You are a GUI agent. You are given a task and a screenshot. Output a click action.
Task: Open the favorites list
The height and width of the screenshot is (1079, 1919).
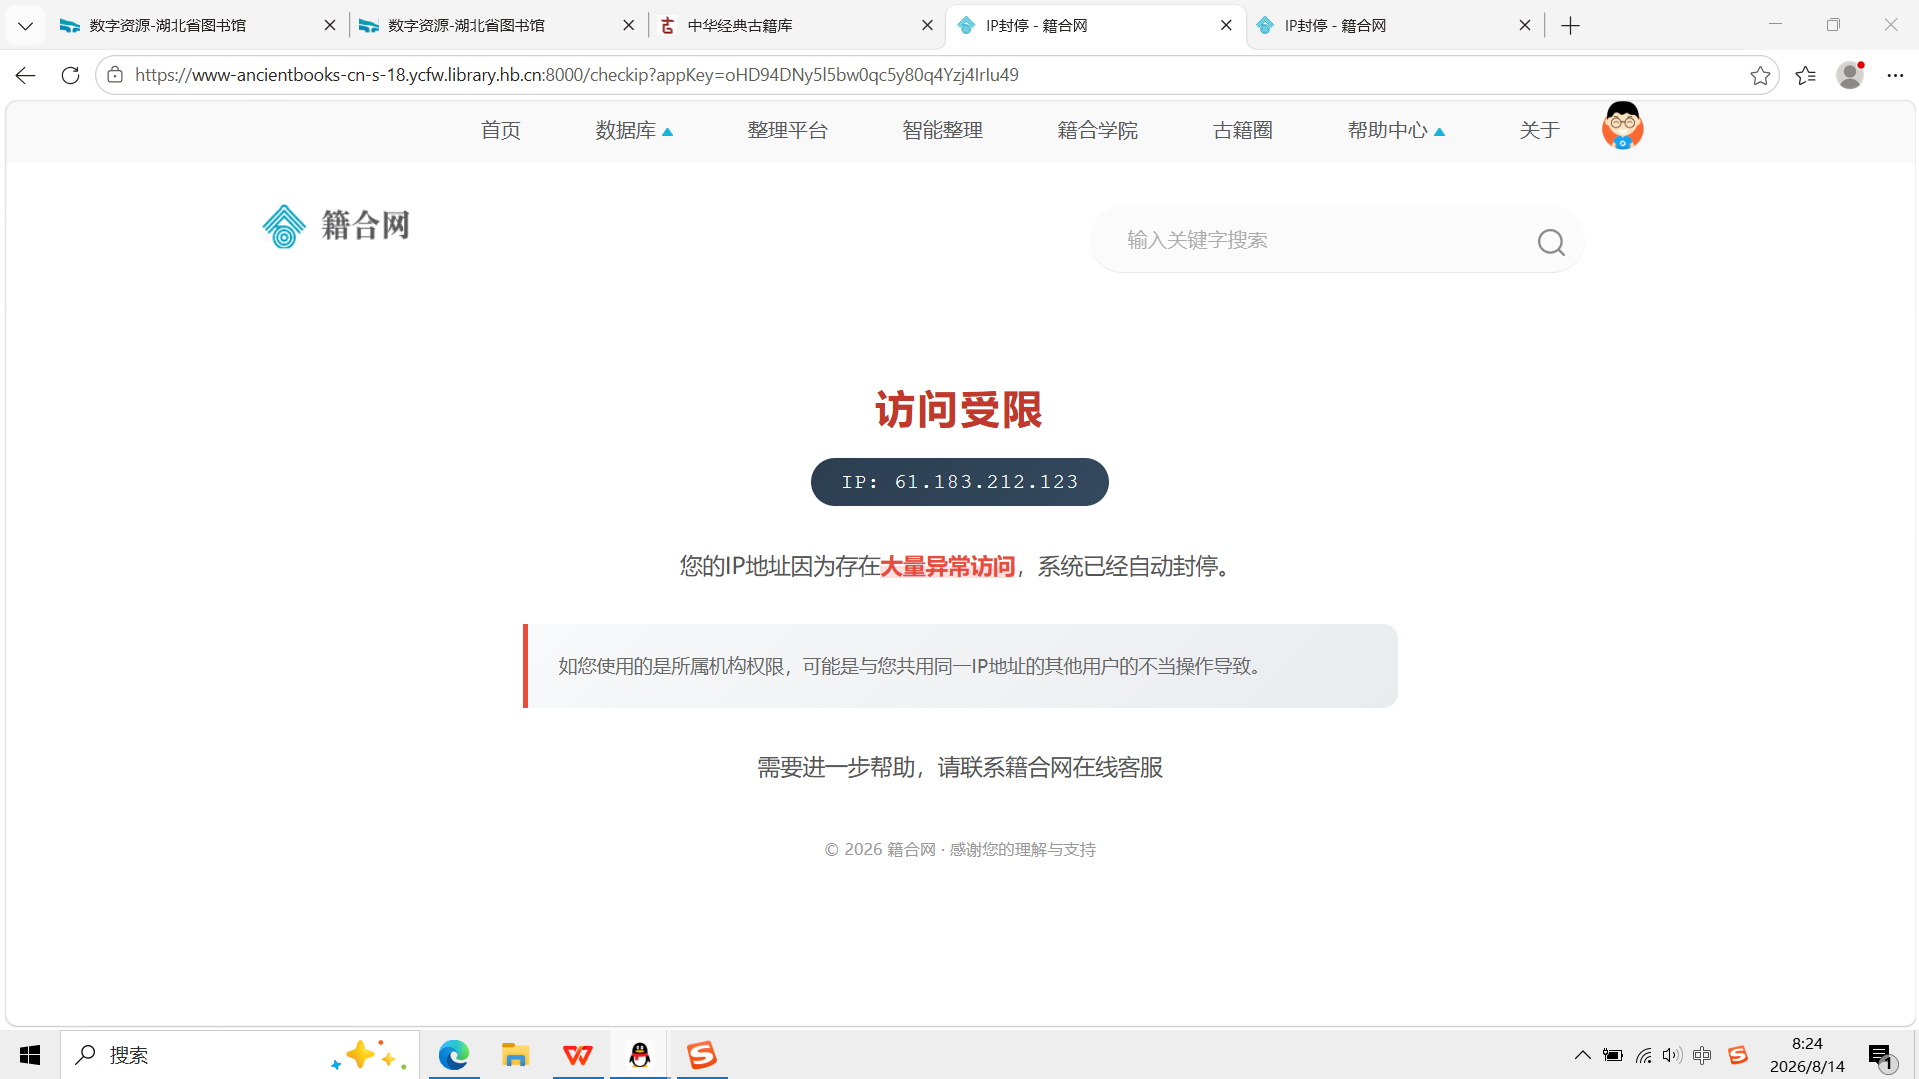click(1806, 75)
